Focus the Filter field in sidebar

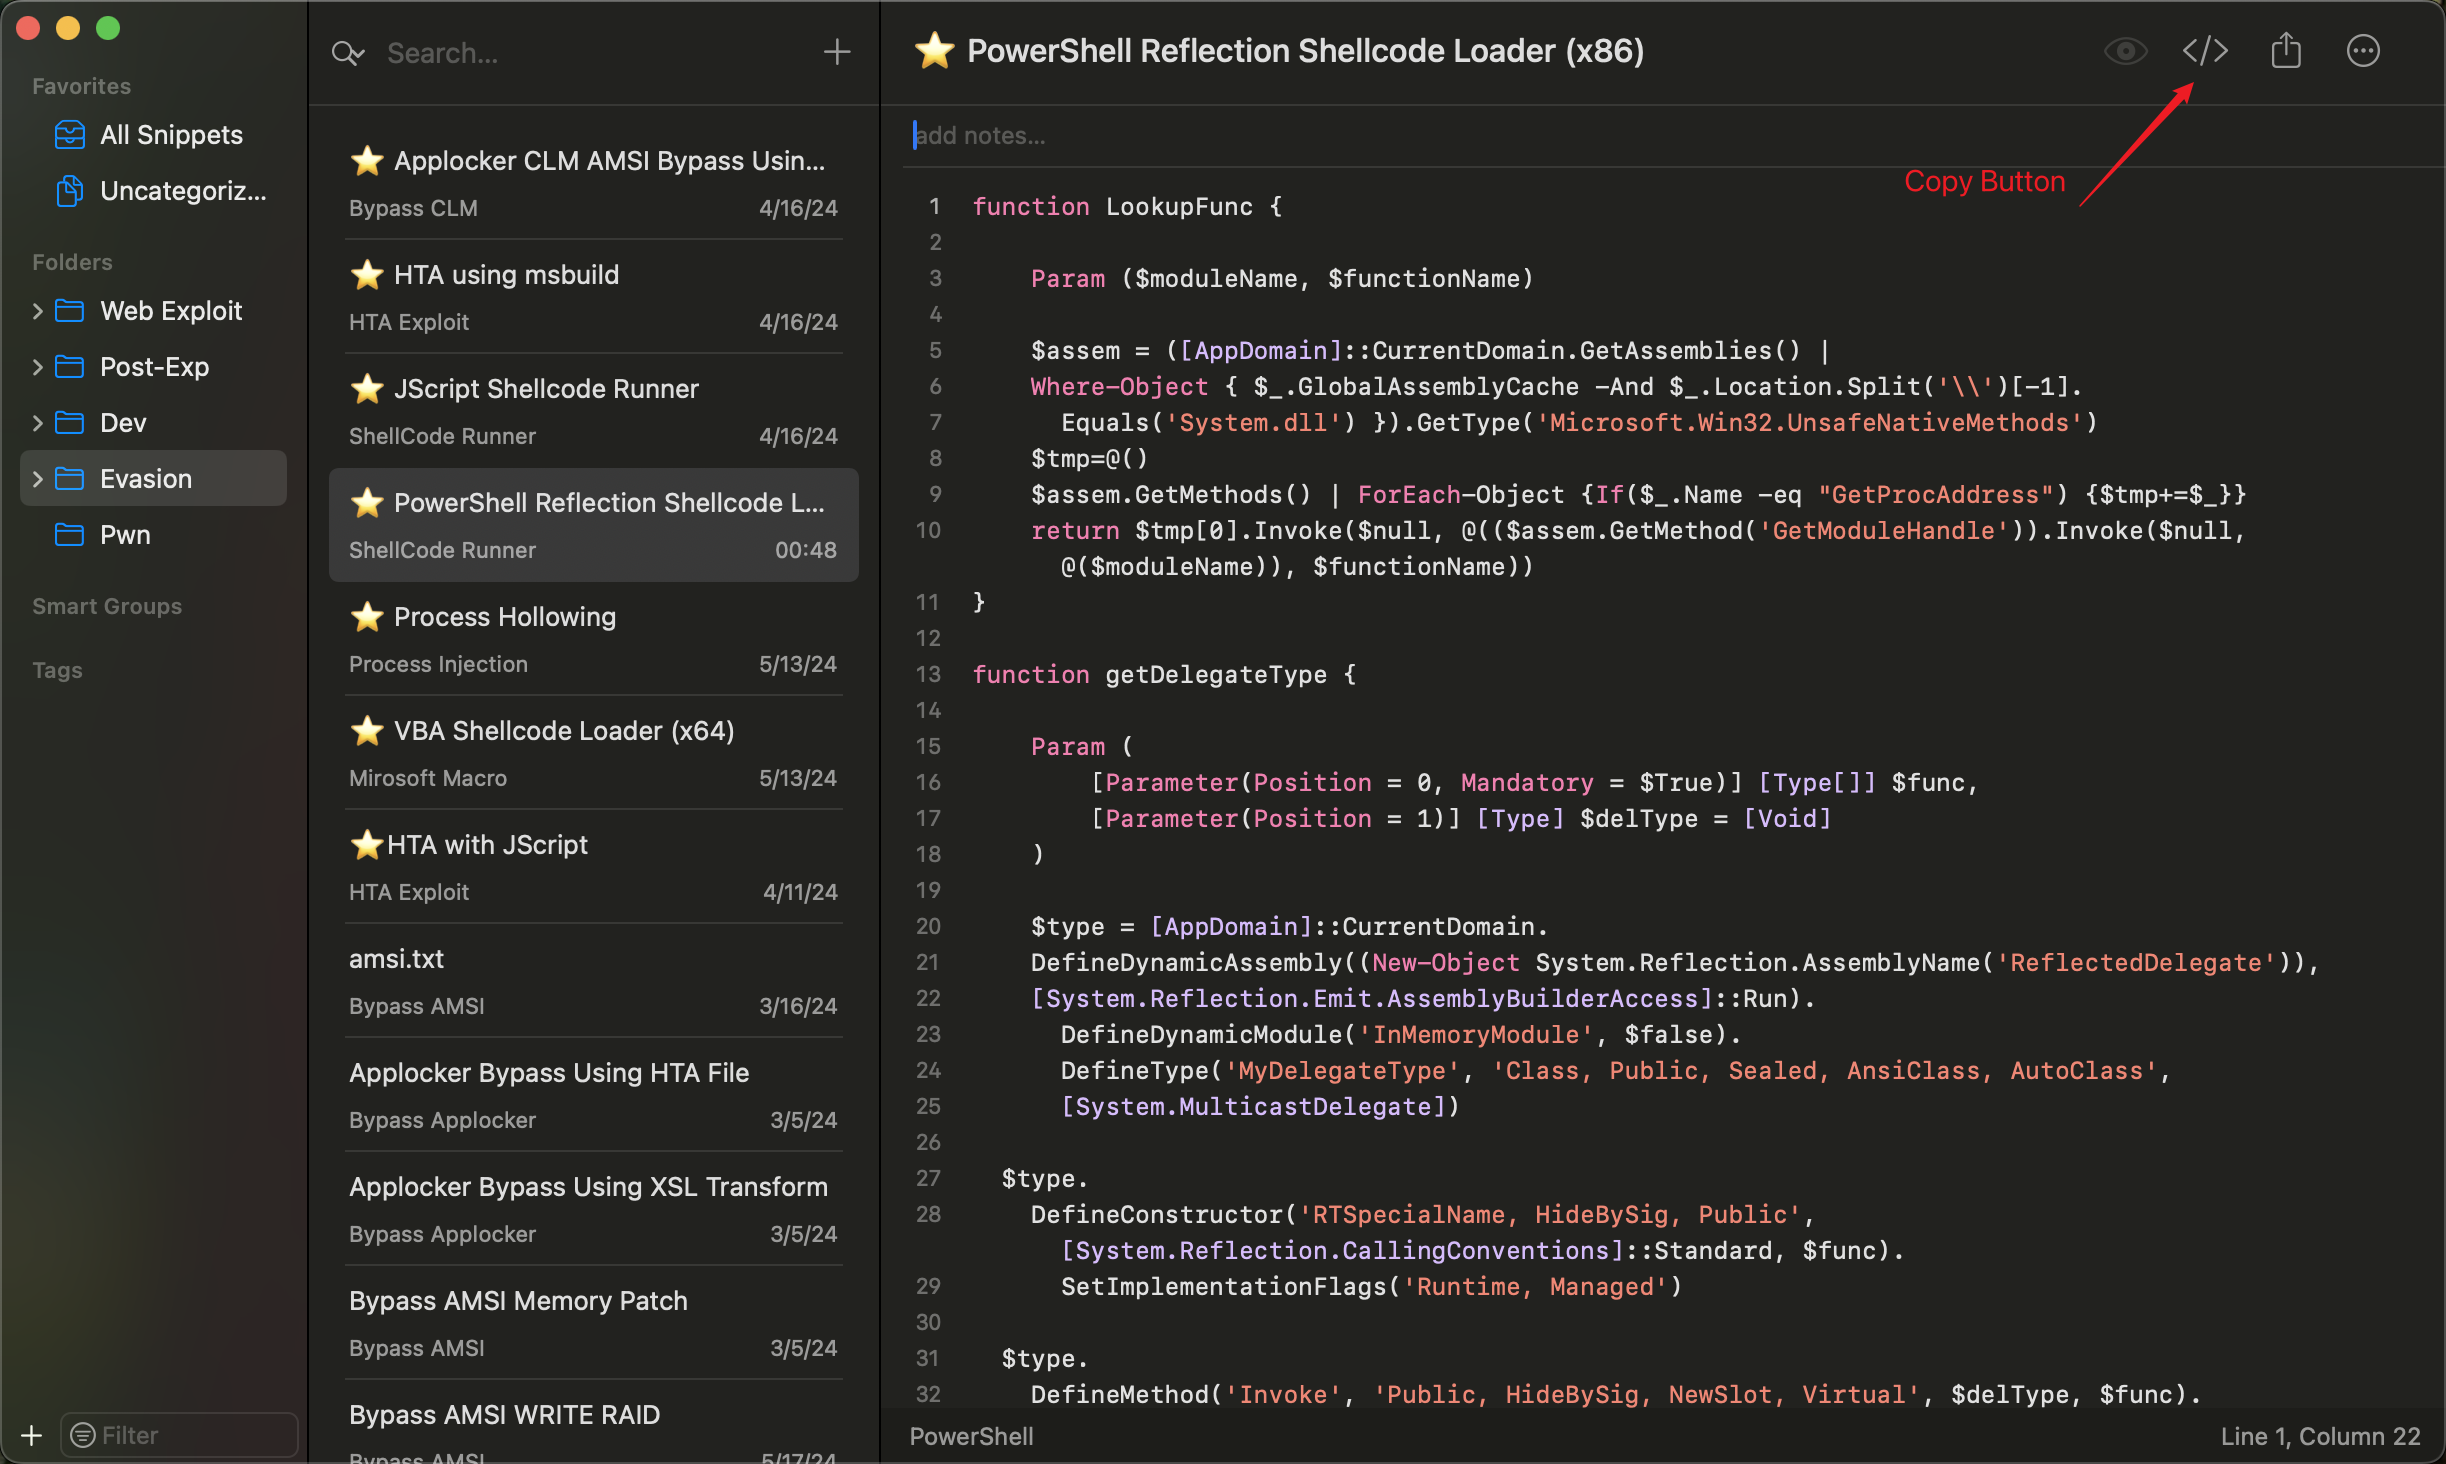pyautogui.click(x=180, y=1436)
